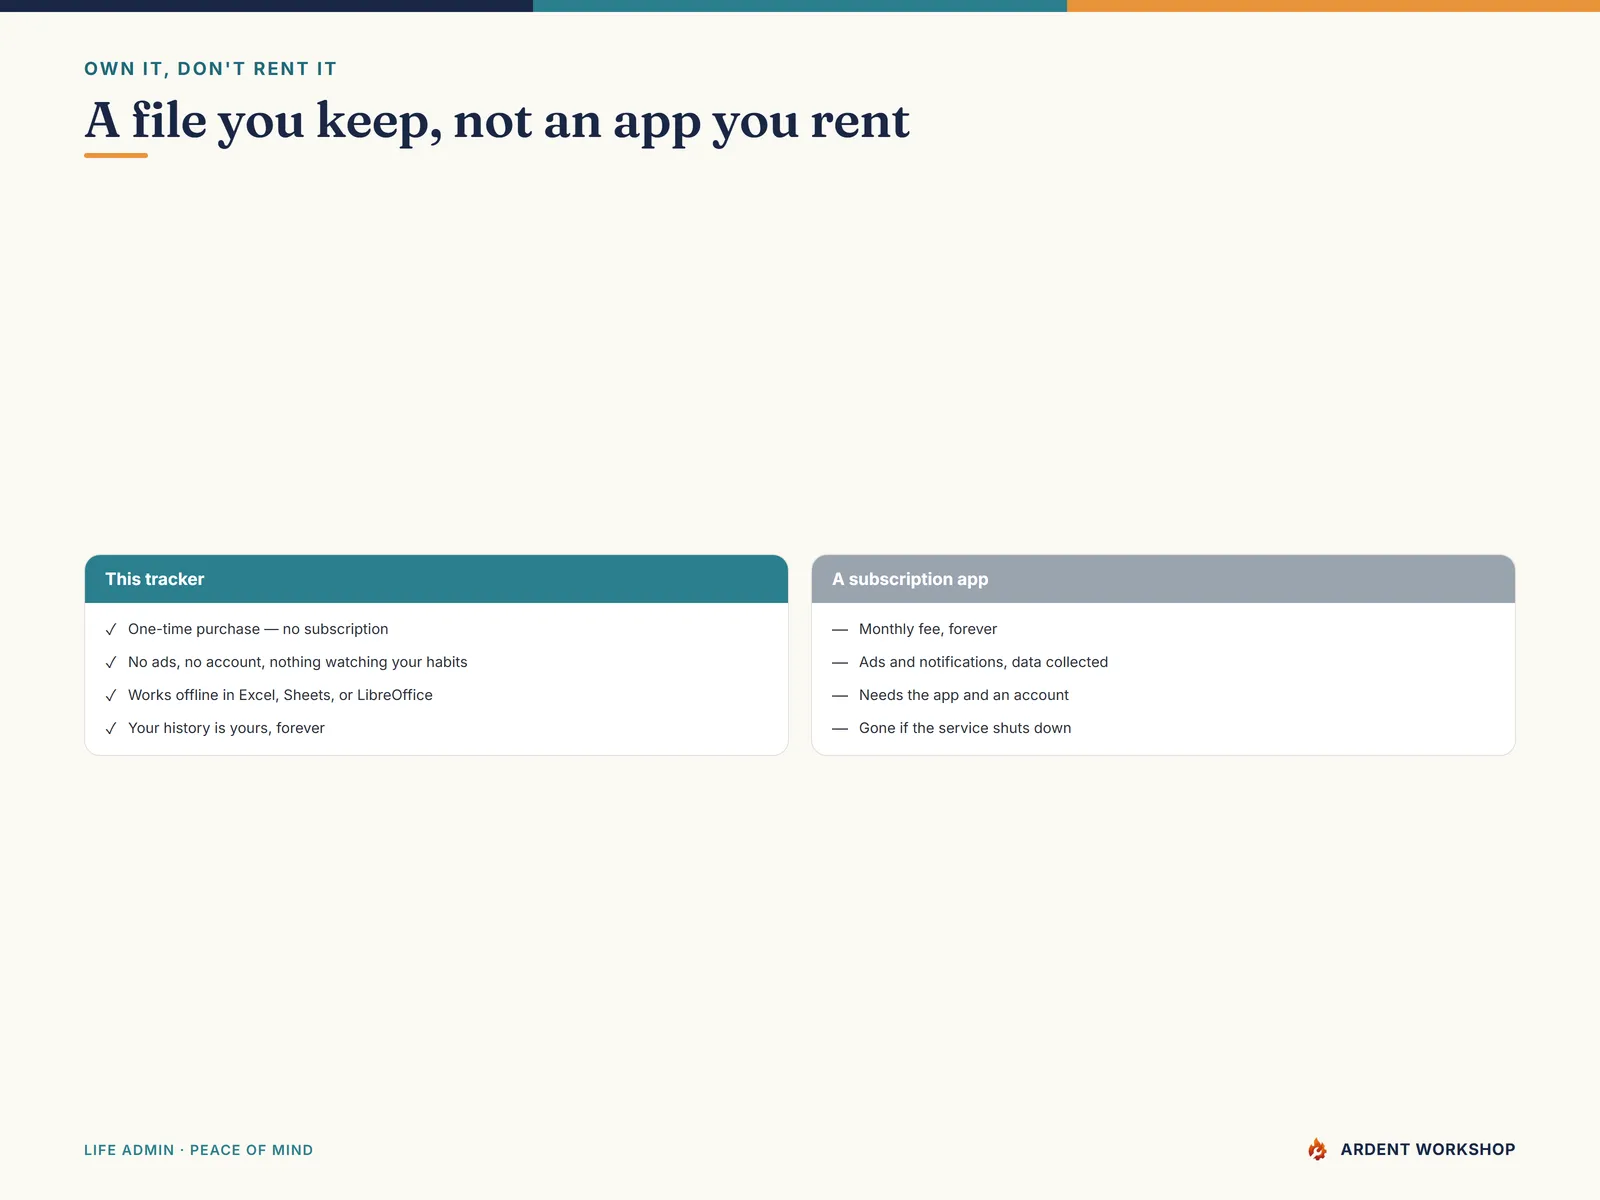Click 'Needs the app and an account' line
This screenshot has height=1200, width=1600.
pos(964,695)
